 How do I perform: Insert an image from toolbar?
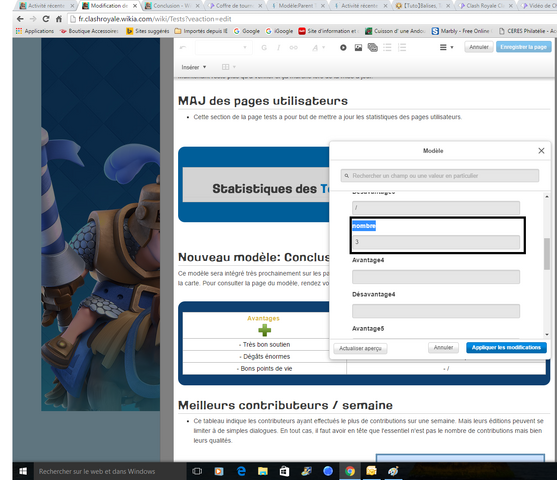click(x=358, y=47)
